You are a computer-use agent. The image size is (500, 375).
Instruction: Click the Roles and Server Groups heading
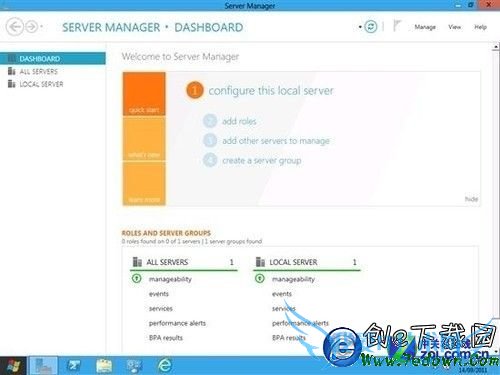[x=166, y=233]
